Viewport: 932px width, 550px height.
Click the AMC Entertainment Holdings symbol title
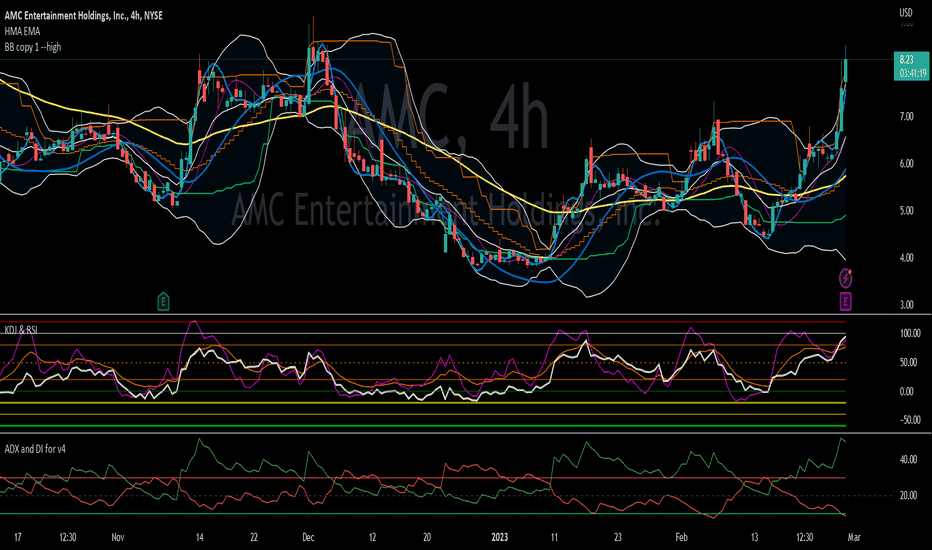[83, 15]
